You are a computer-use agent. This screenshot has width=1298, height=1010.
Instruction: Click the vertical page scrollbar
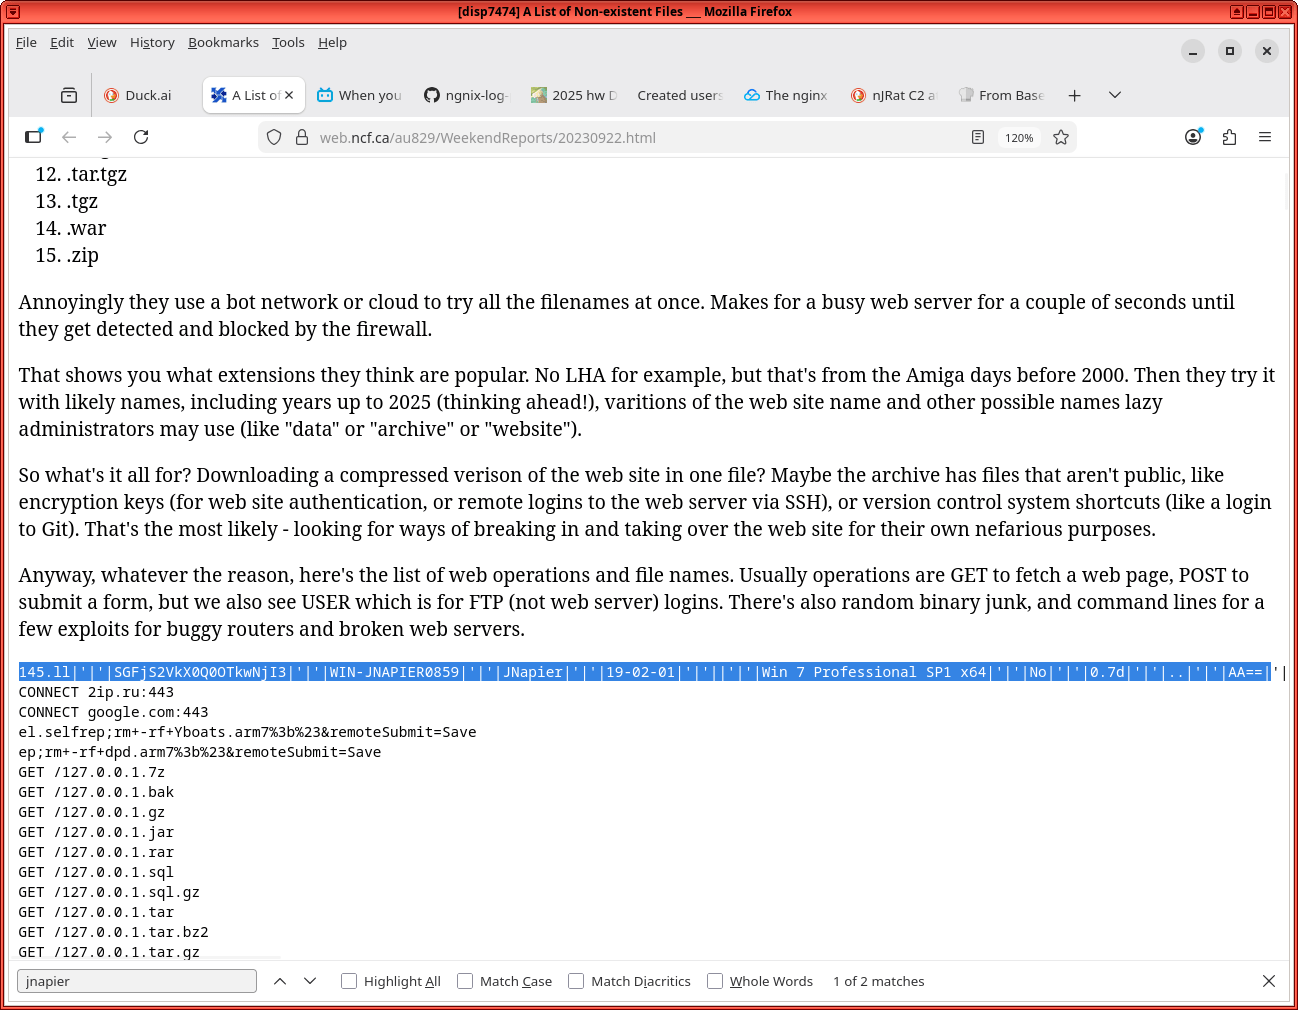coord(1288,190)
